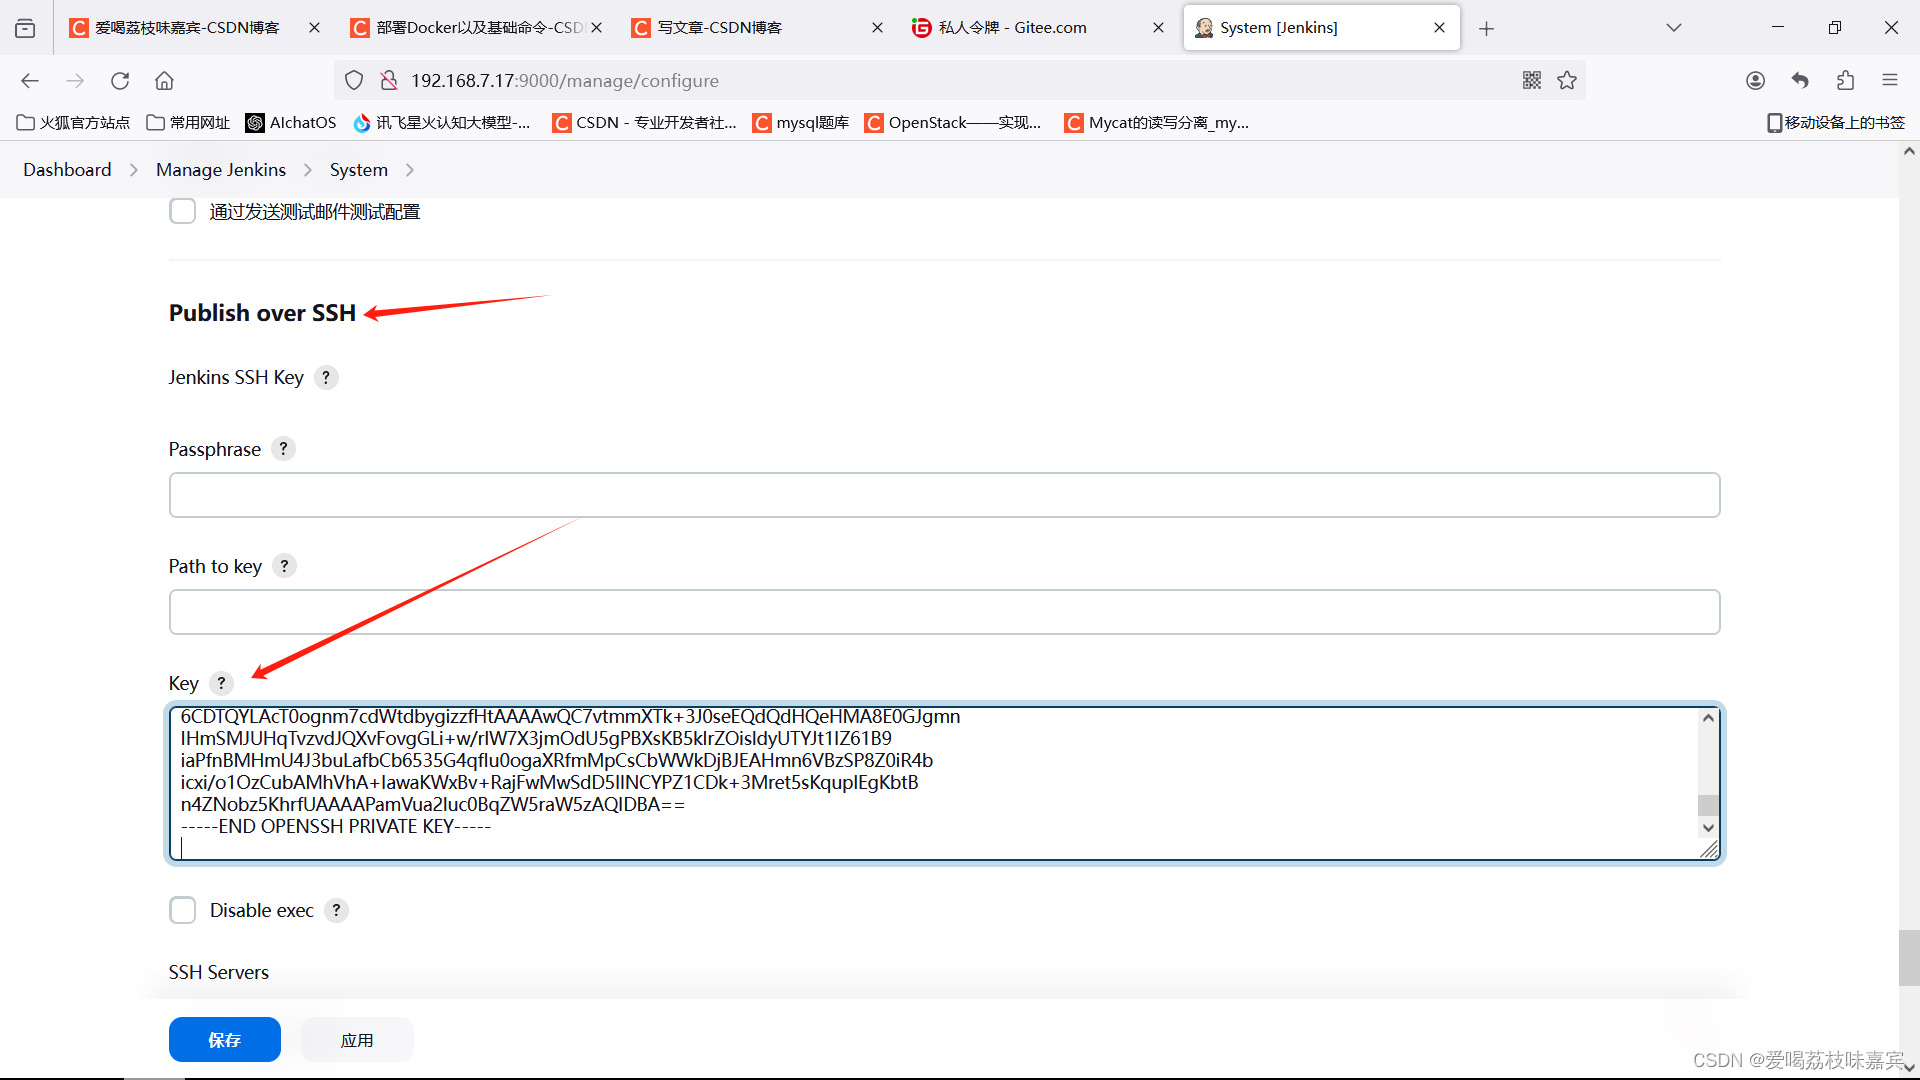The width and height of the screenshot is (1920, 1080).
Task: Open the 常用网址 bookmark folder
Action: pyautogui.click(x=188, y=123)
